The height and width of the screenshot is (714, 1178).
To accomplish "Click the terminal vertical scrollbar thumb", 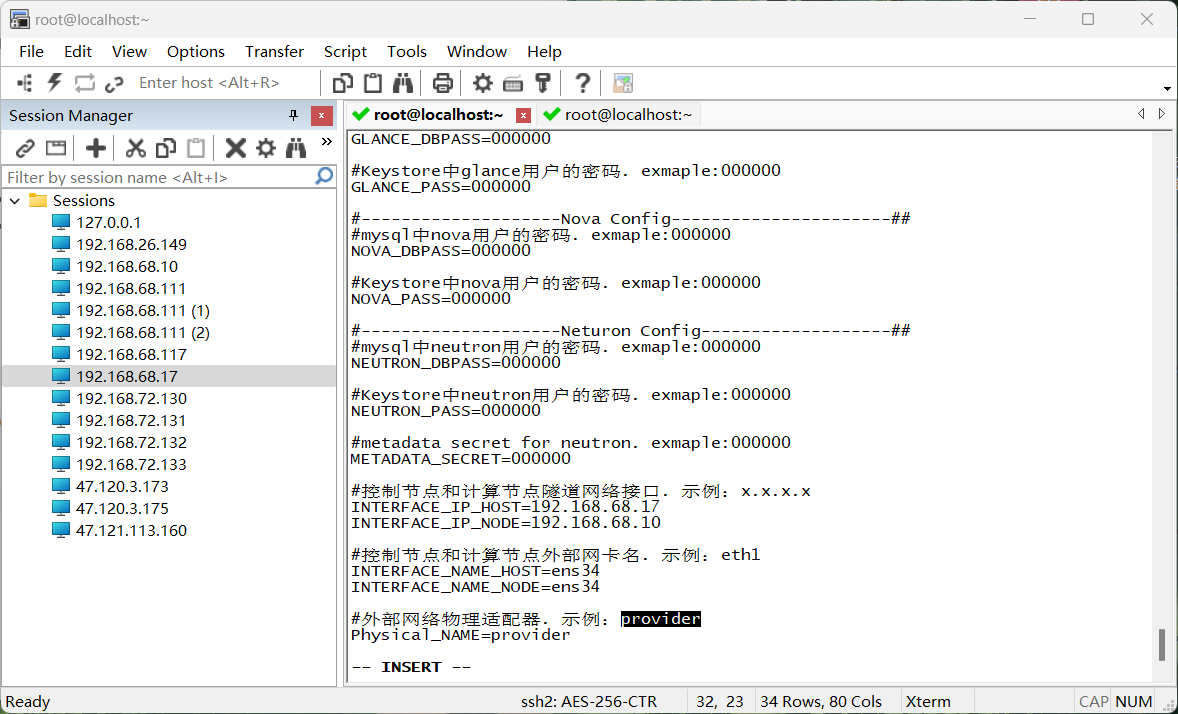I will pyautogui.click(x=1161, y=644).
